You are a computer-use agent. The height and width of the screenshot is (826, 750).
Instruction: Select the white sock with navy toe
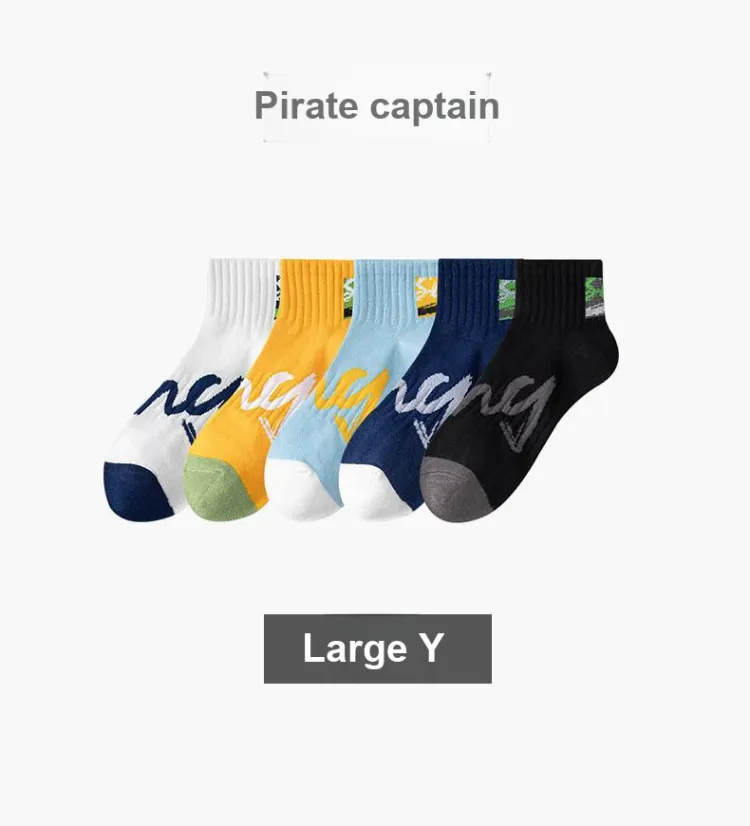click(x=174, y=390)
